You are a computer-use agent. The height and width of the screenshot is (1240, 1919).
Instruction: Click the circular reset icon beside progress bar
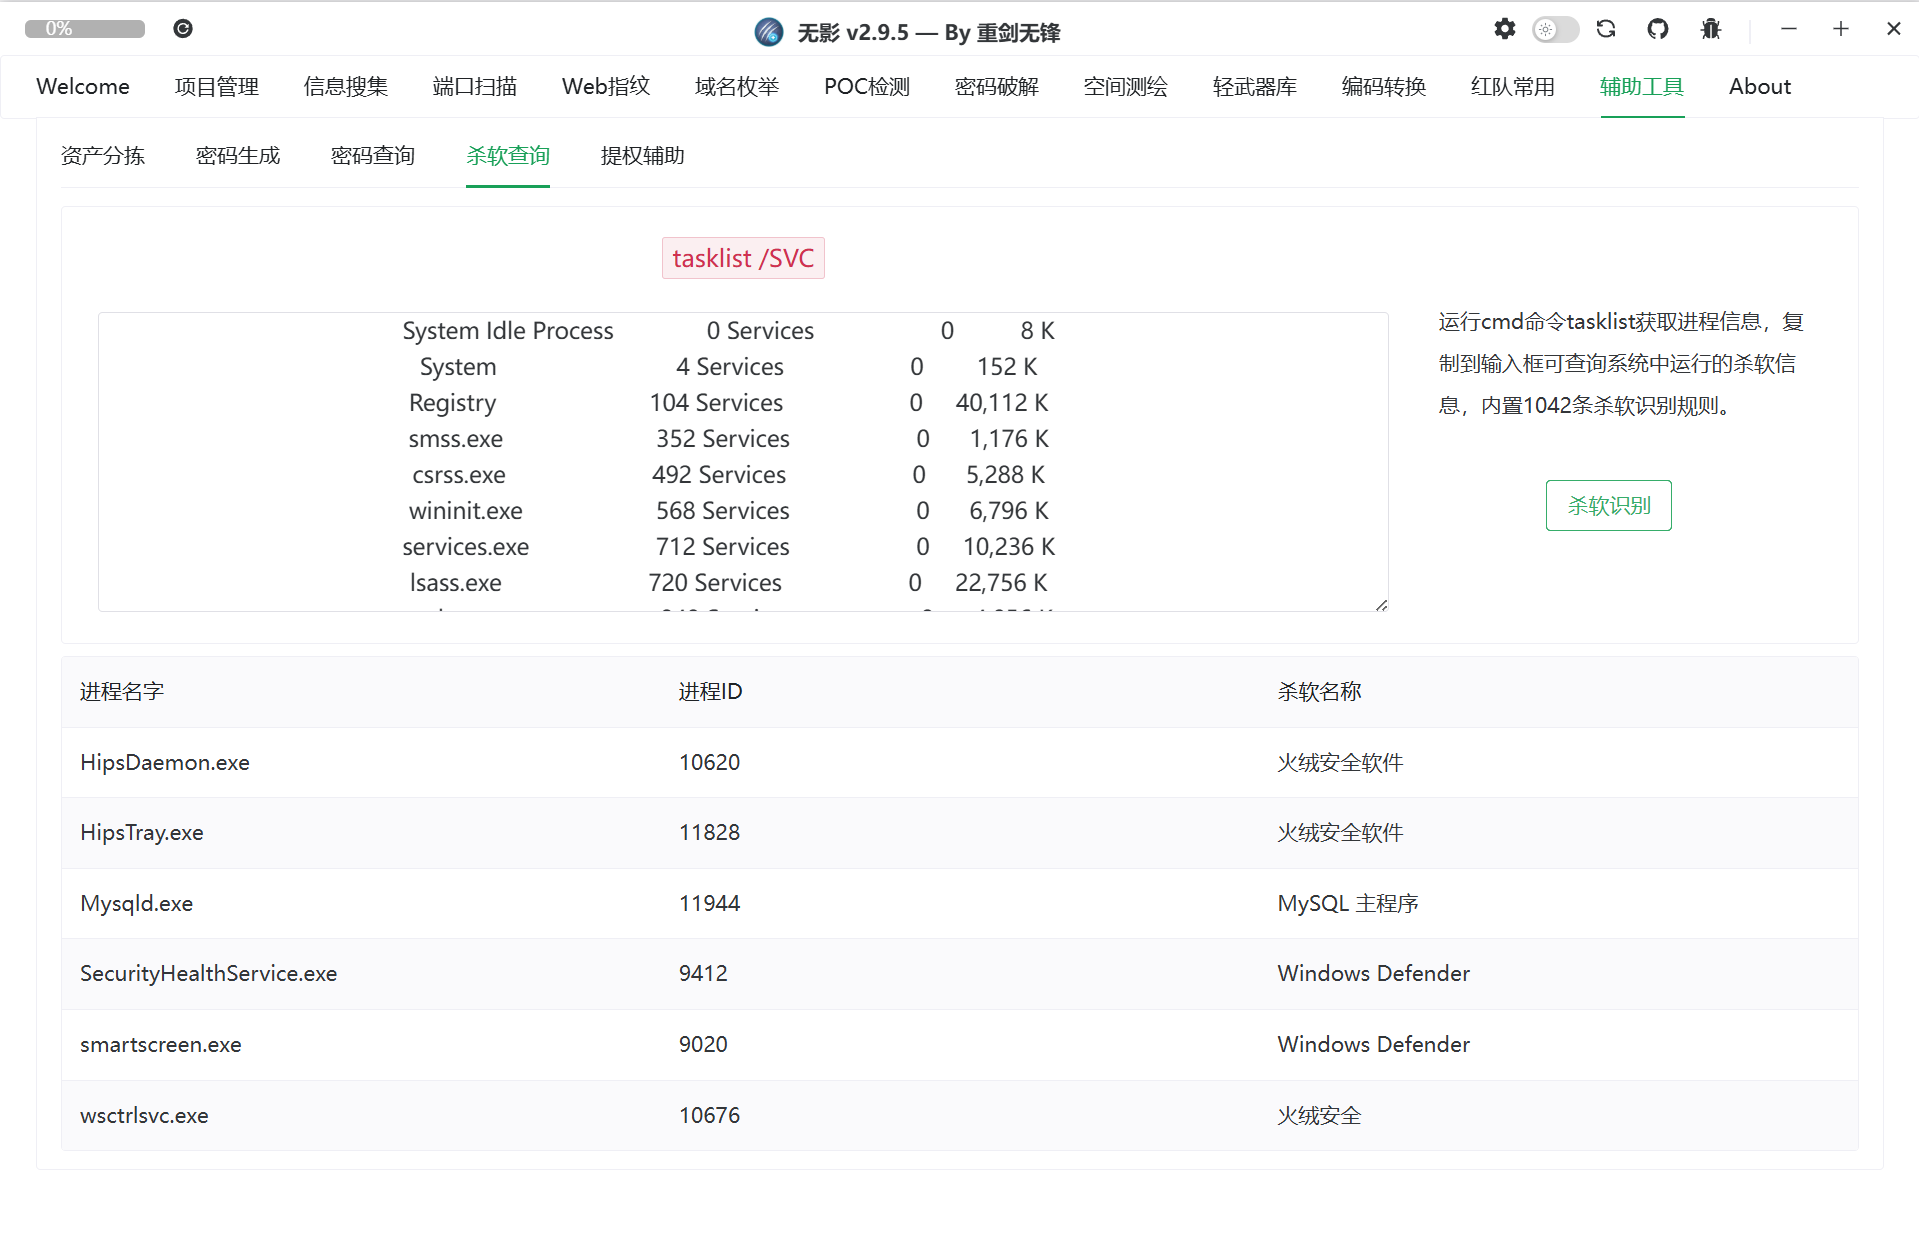coord(183,29)
